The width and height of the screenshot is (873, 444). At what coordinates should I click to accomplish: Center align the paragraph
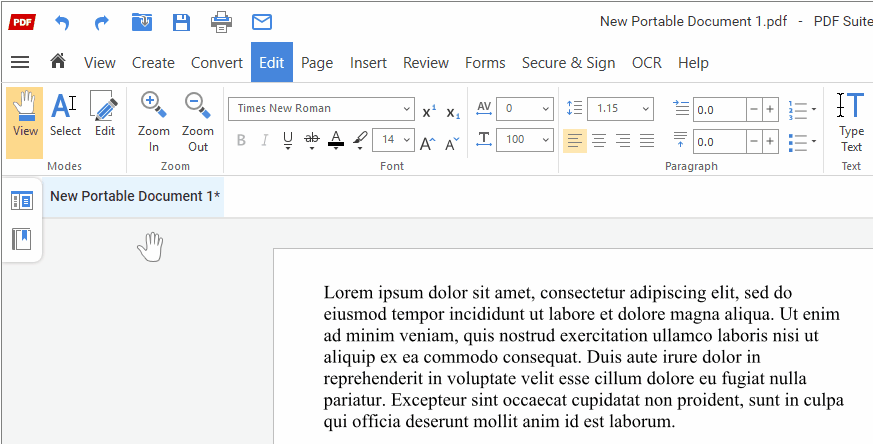pos(599,140)
